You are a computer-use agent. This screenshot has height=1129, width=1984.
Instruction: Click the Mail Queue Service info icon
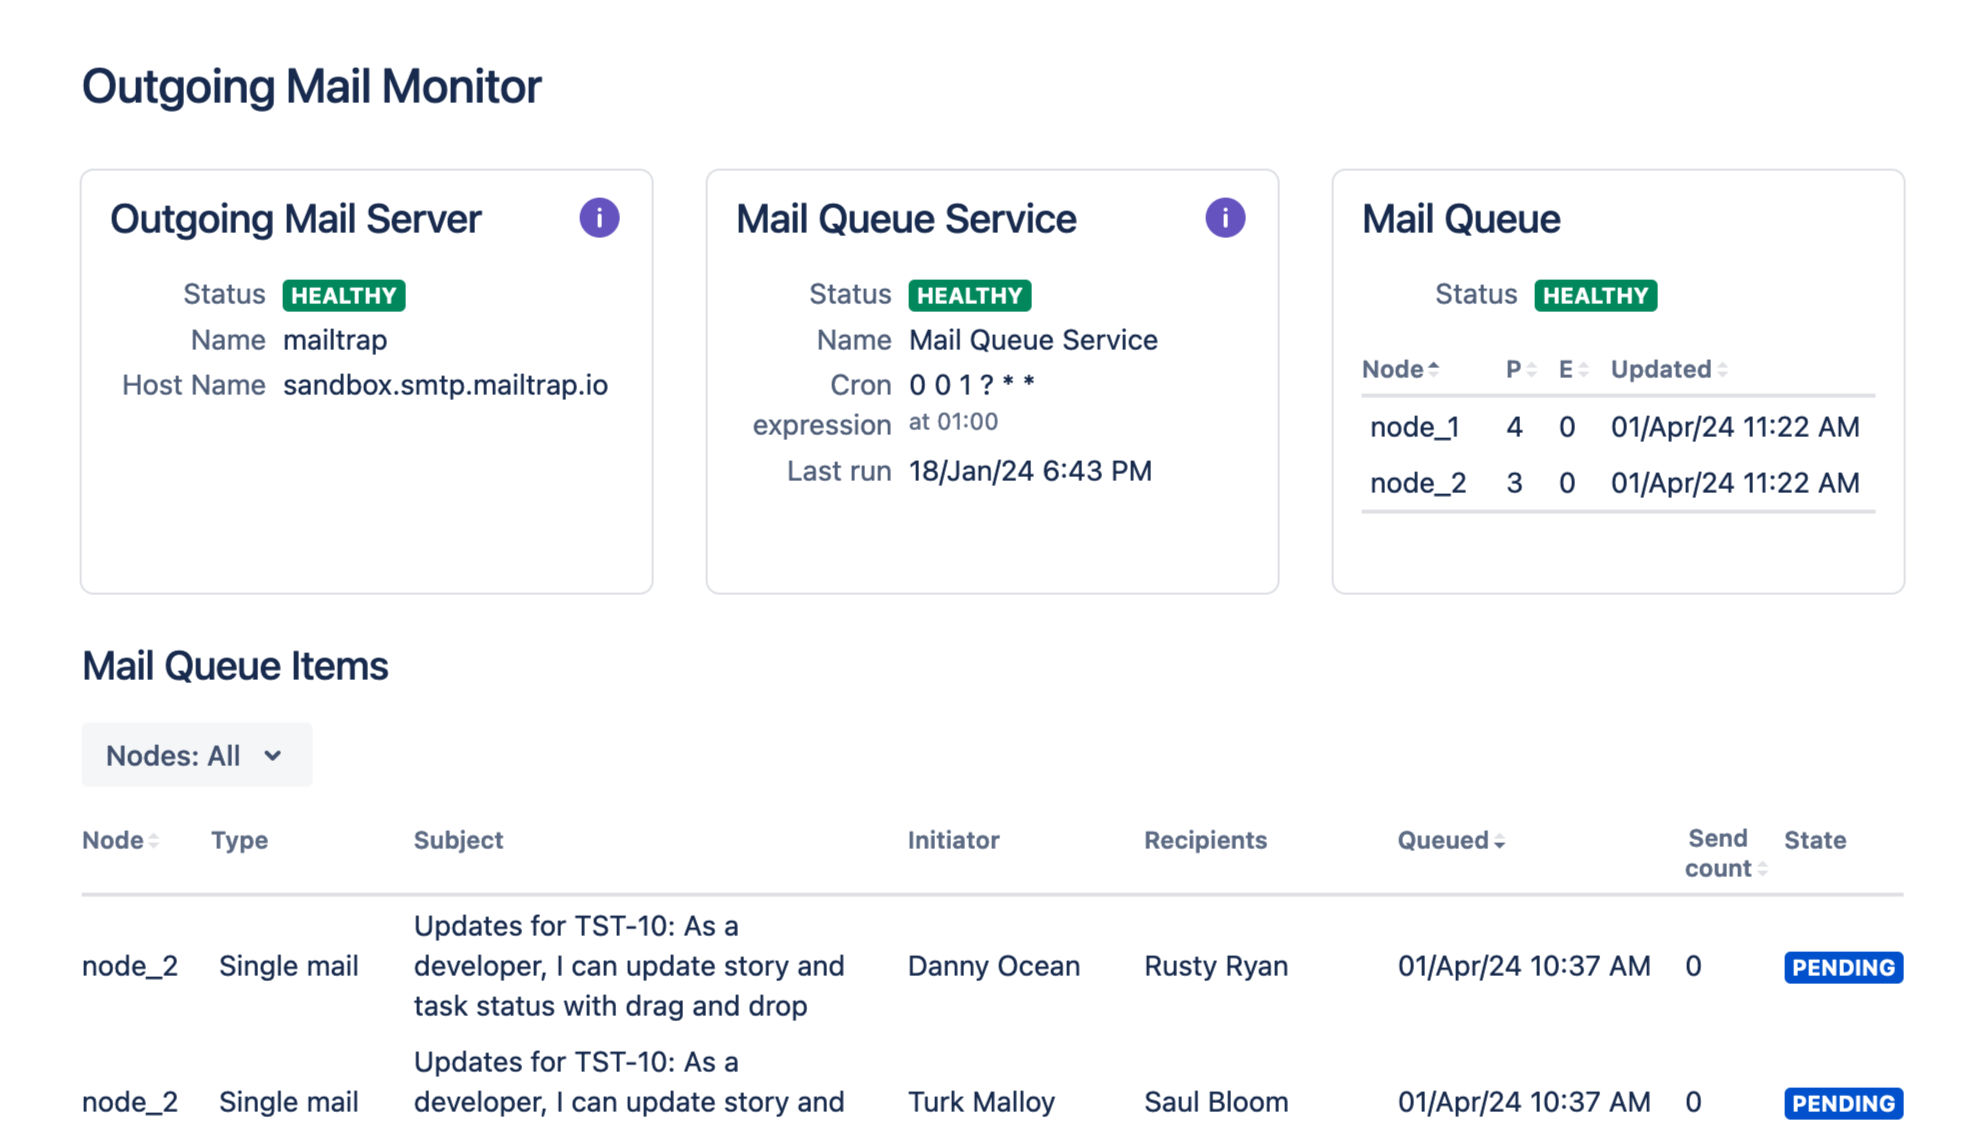pyautogui.click(x=1225, y=218)
